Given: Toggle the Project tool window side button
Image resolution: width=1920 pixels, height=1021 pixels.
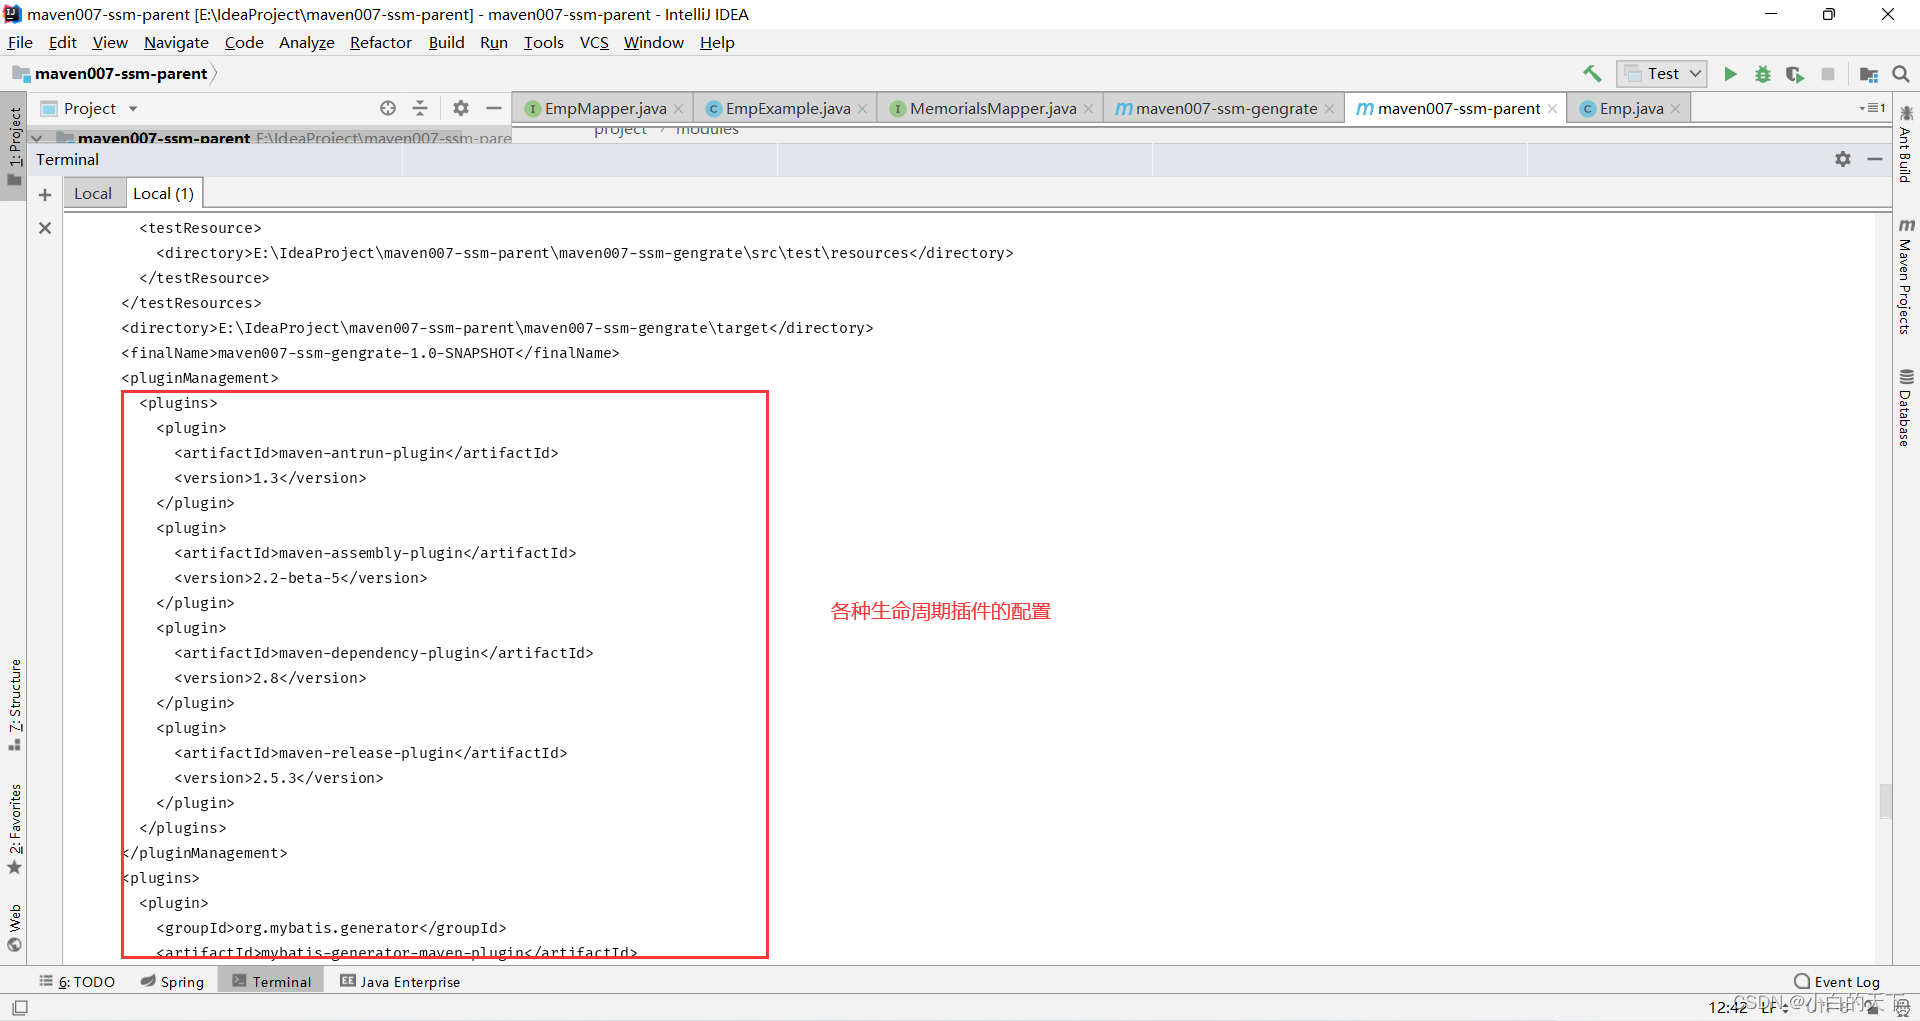Looking at the screenshot, I should pos(14,146).
